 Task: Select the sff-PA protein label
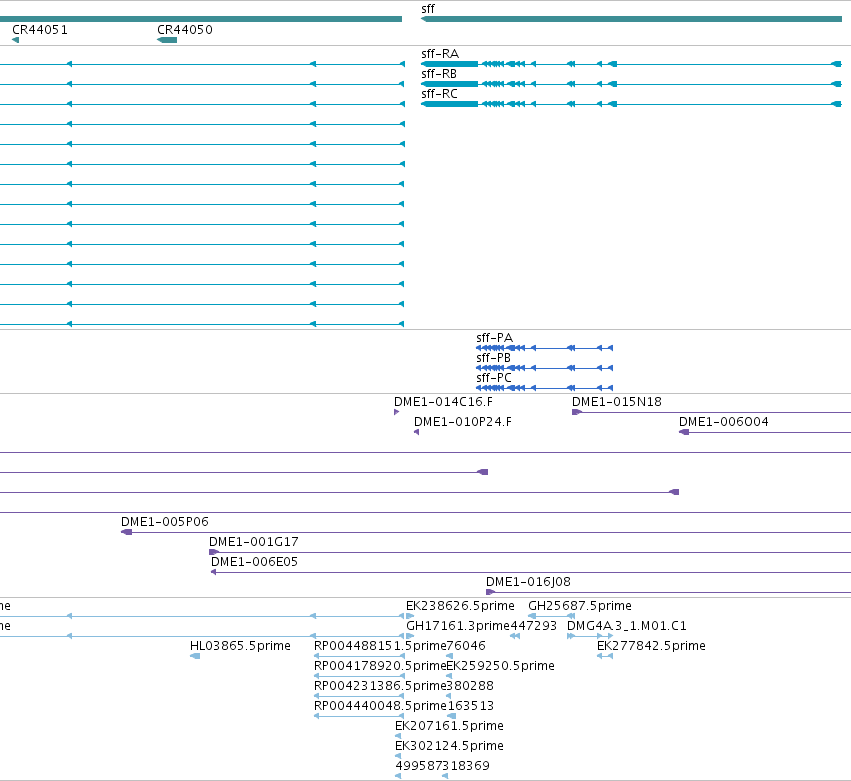[x=494, y=338]
